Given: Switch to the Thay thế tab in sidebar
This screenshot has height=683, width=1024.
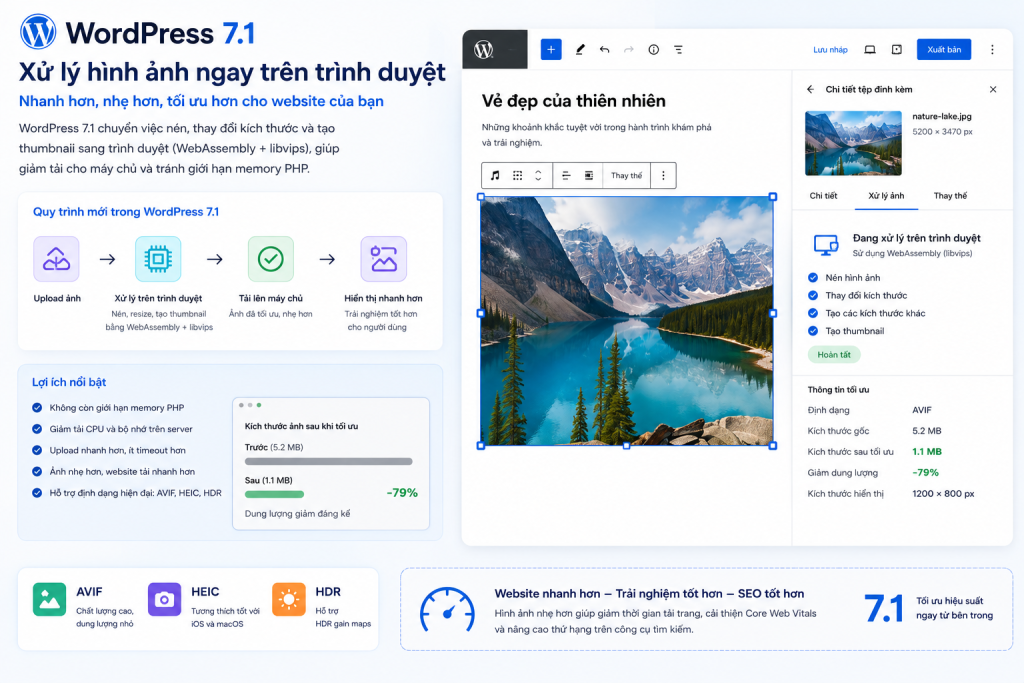Looking at the screenshot, I should click(950, 196).
